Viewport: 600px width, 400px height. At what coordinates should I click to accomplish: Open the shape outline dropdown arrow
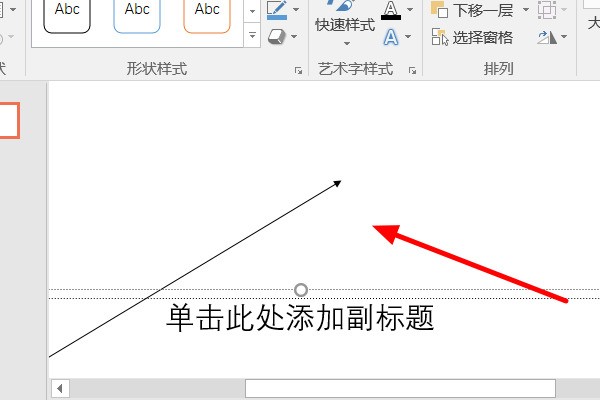point(296,9)
